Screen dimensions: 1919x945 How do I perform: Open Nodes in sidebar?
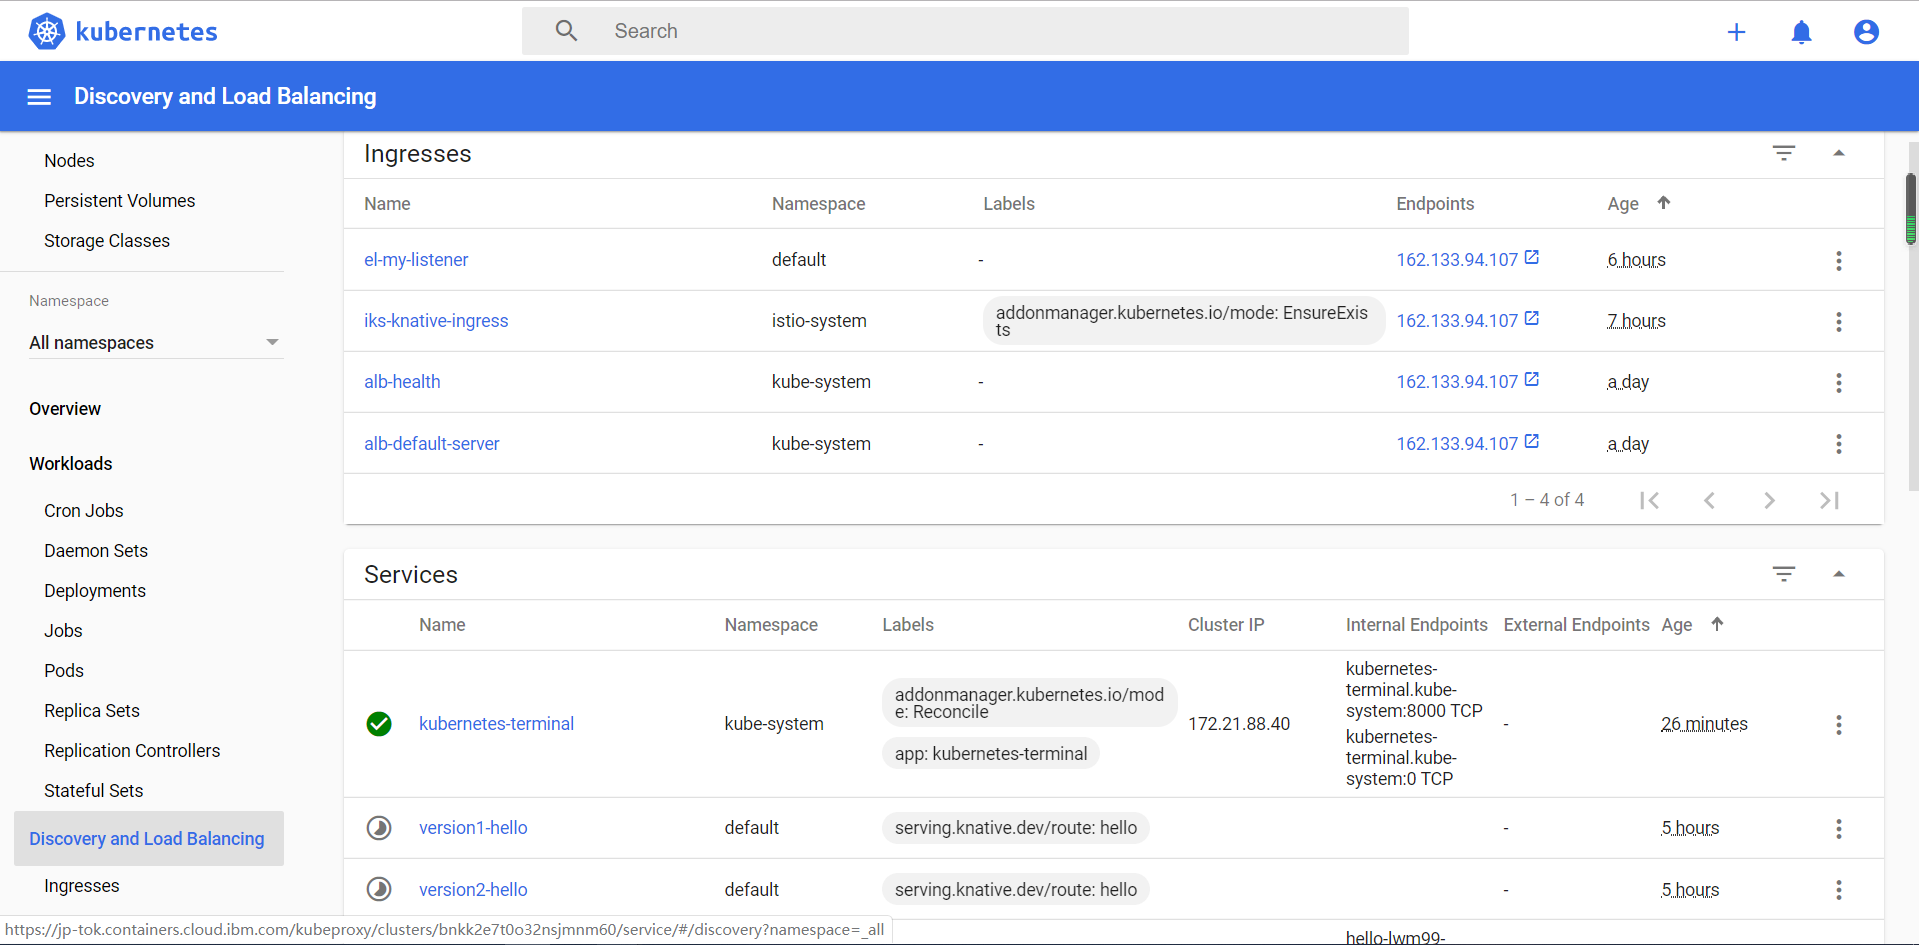69,161
